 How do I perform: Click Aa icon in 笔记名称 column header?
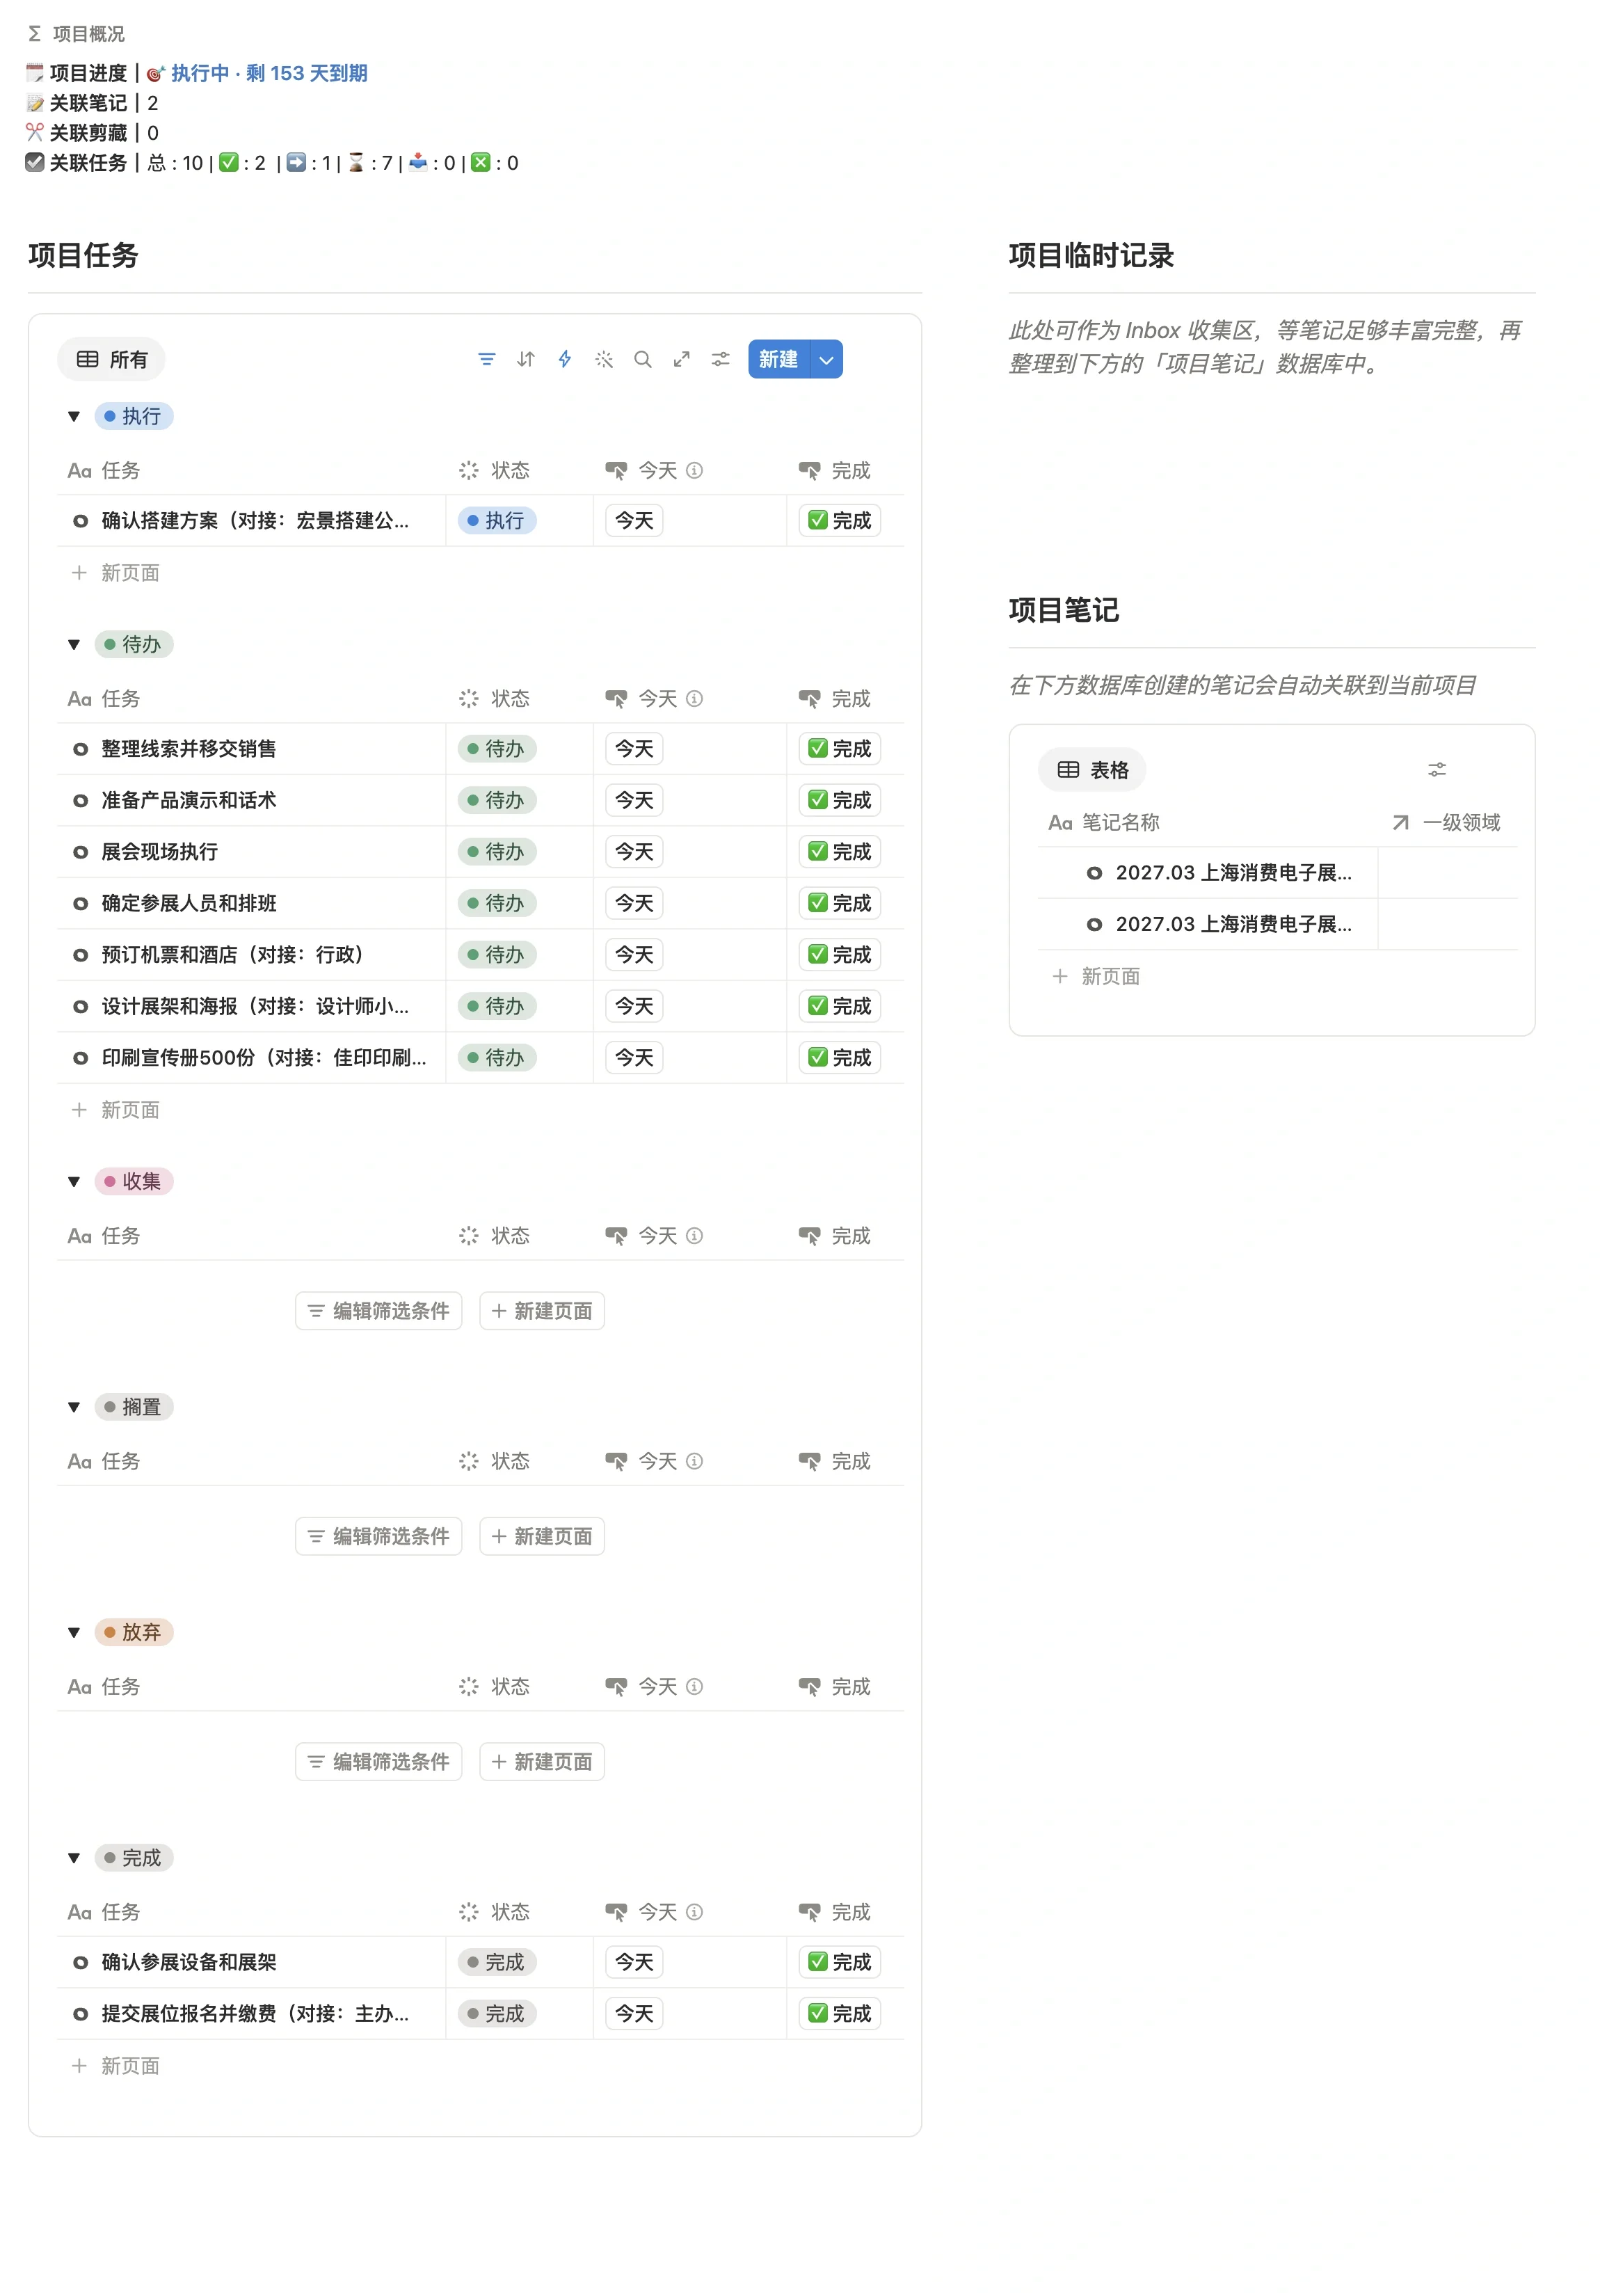coord(1060,823)
